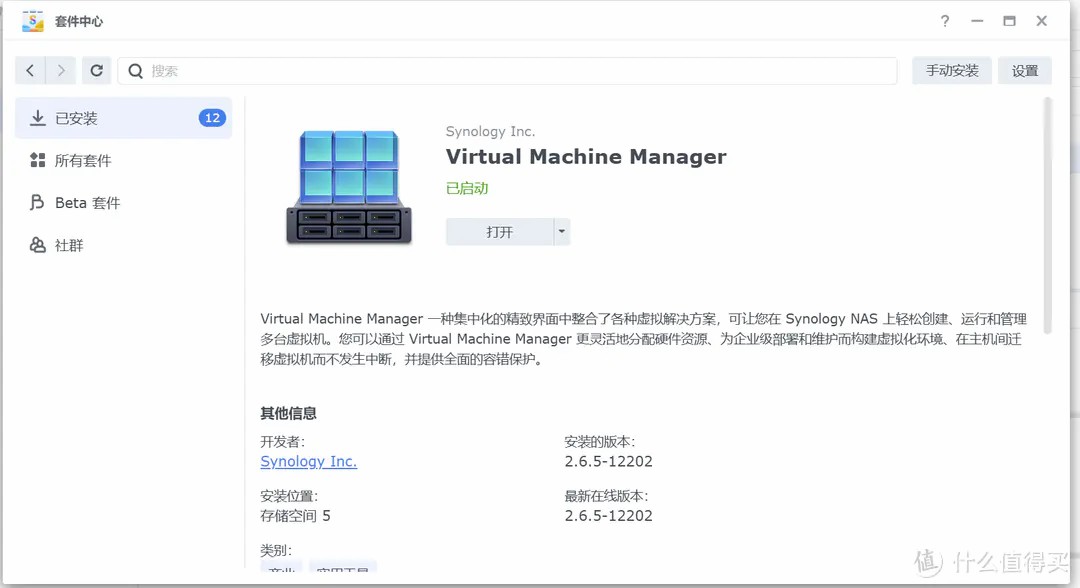Click the 手动安装 button

point(951,71)
